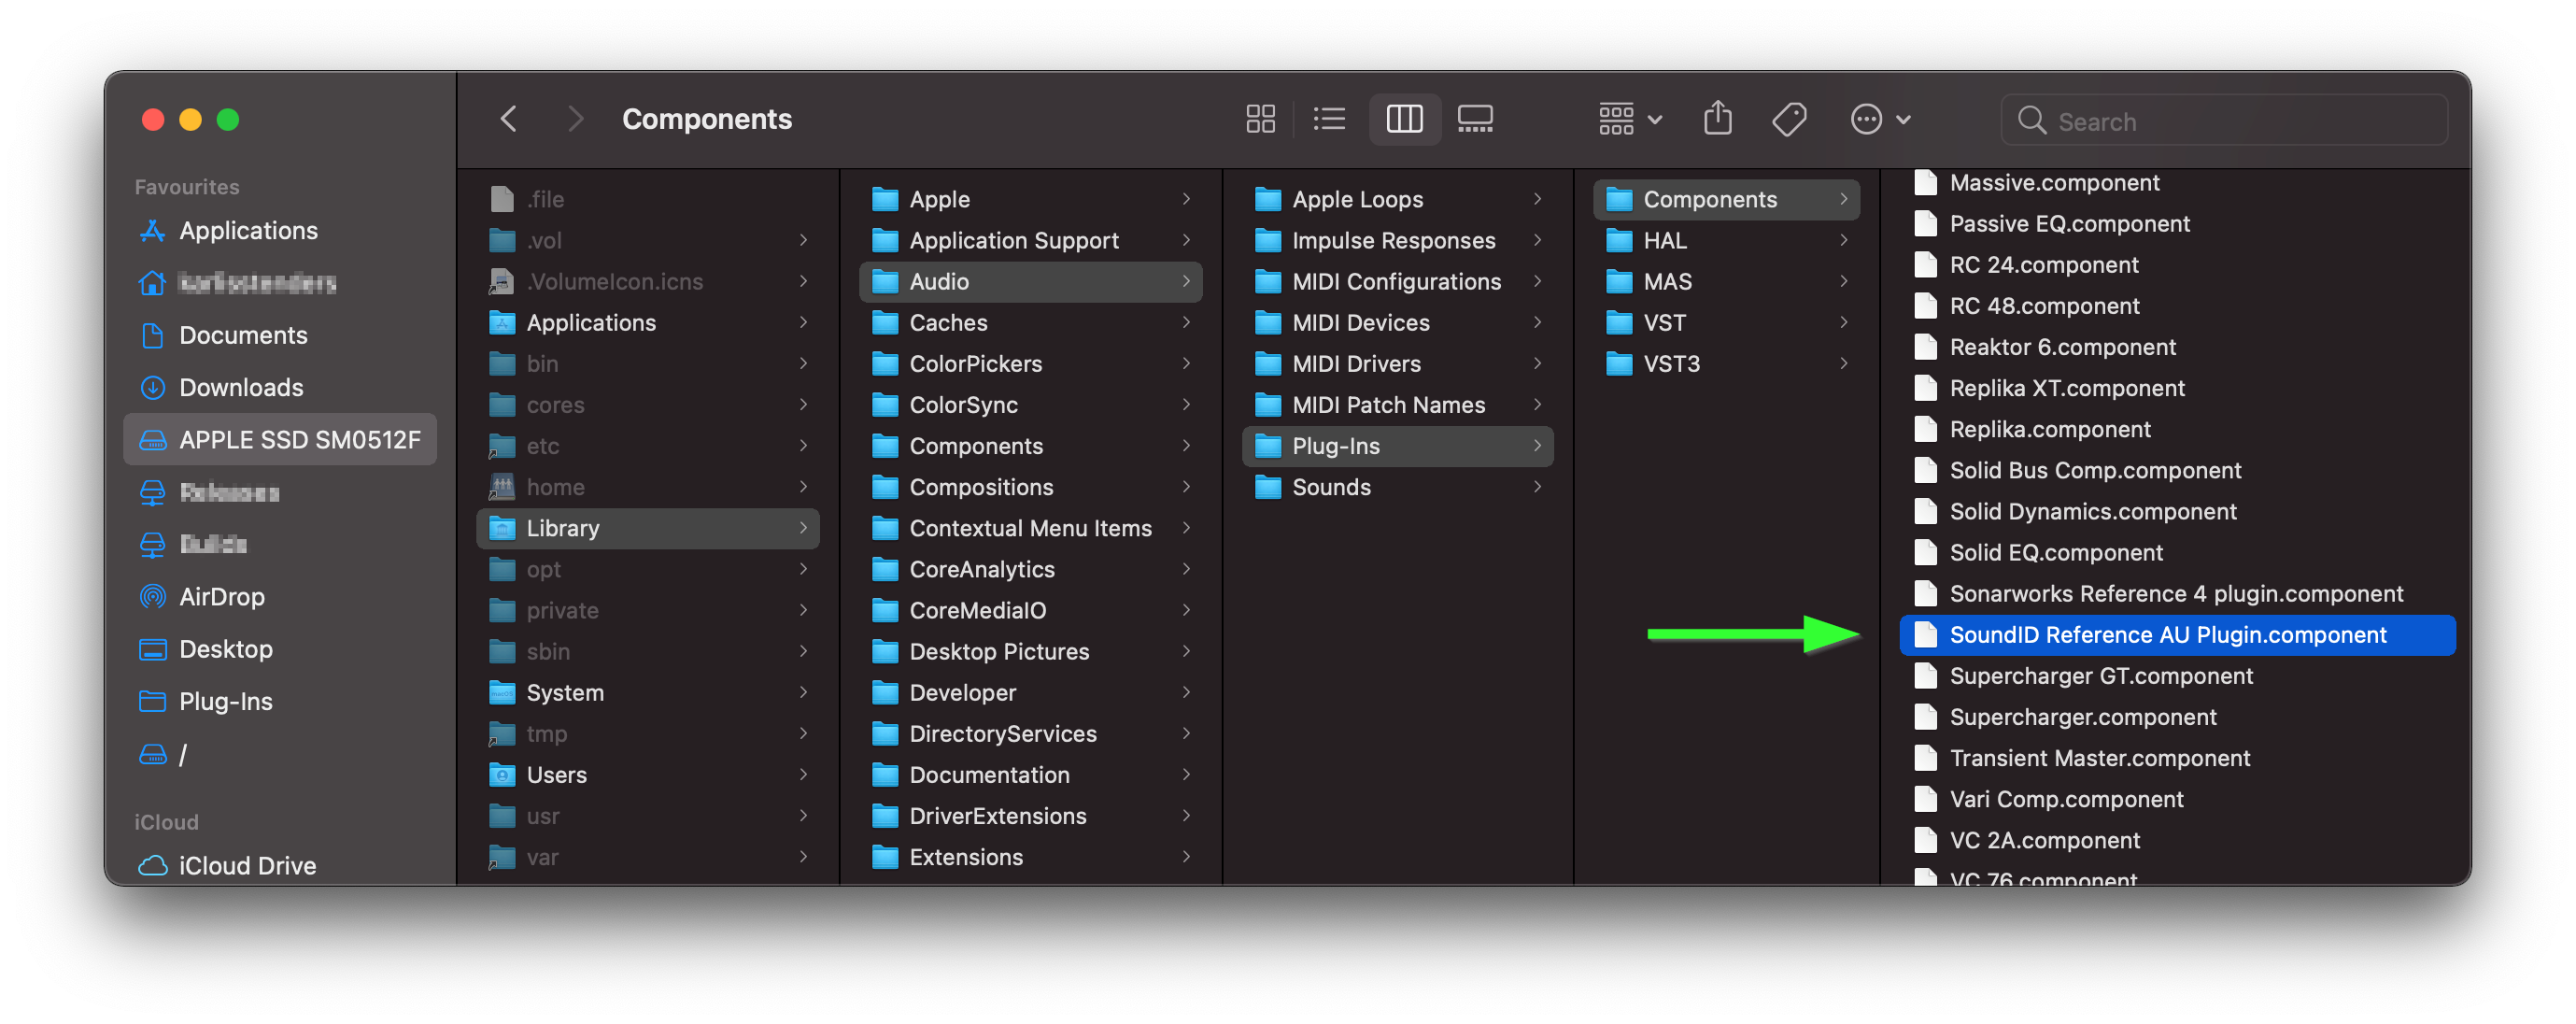Select the Sounds folder
The image size is (2576, 1024).
[x=1397, y=487]
